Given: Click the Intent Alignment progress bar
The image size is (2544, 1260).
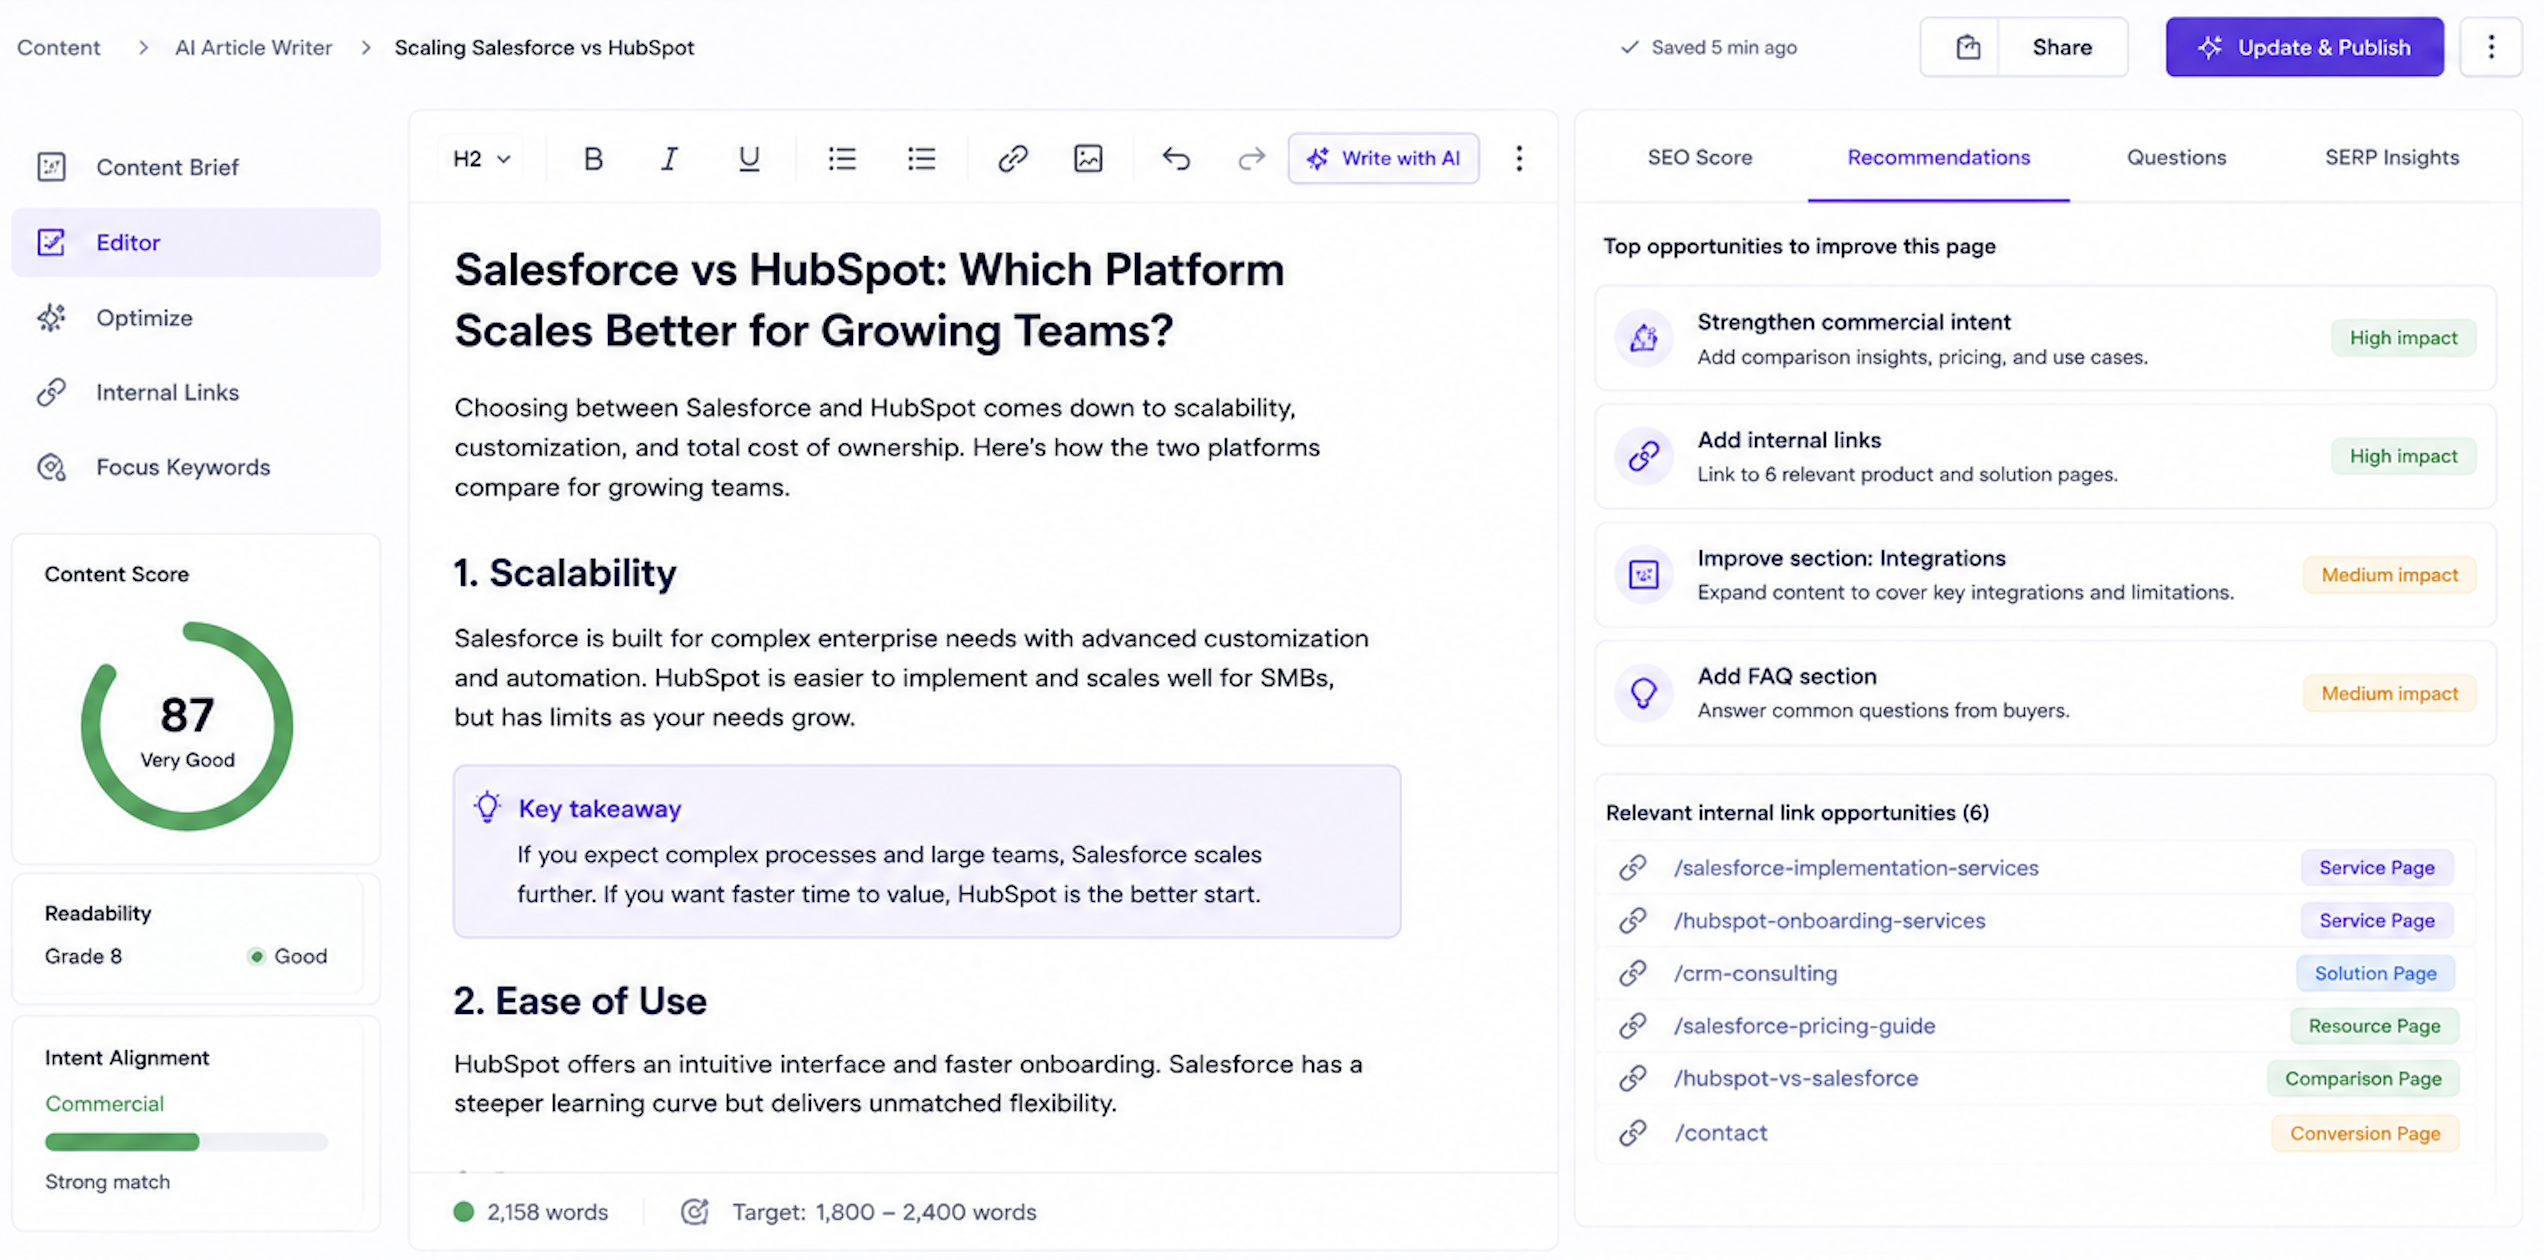Looking at the screenshot, I should 186,1142.
